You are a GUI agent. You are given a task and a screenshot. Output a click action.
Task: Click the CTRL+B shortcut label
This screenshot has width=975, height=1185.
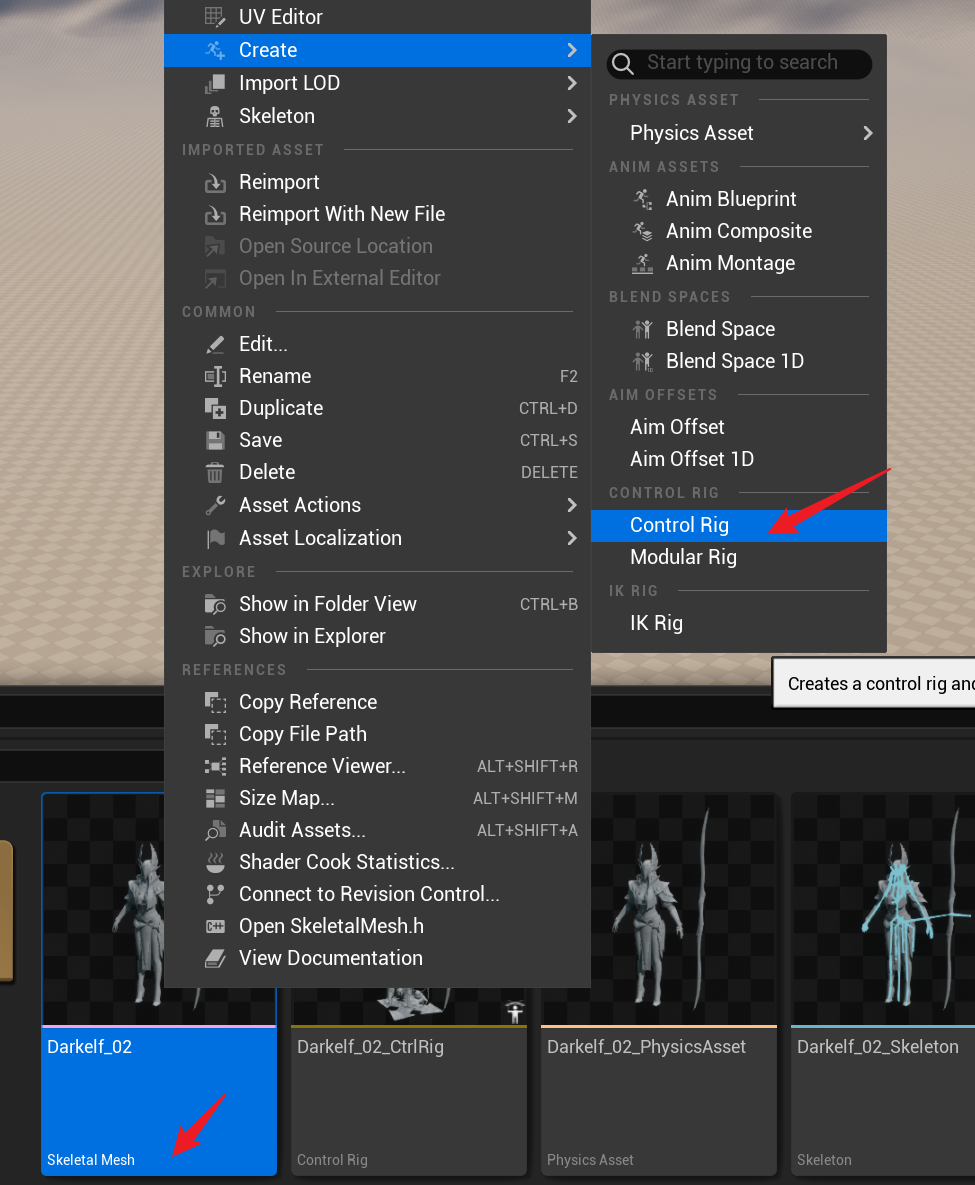(549, 605)
